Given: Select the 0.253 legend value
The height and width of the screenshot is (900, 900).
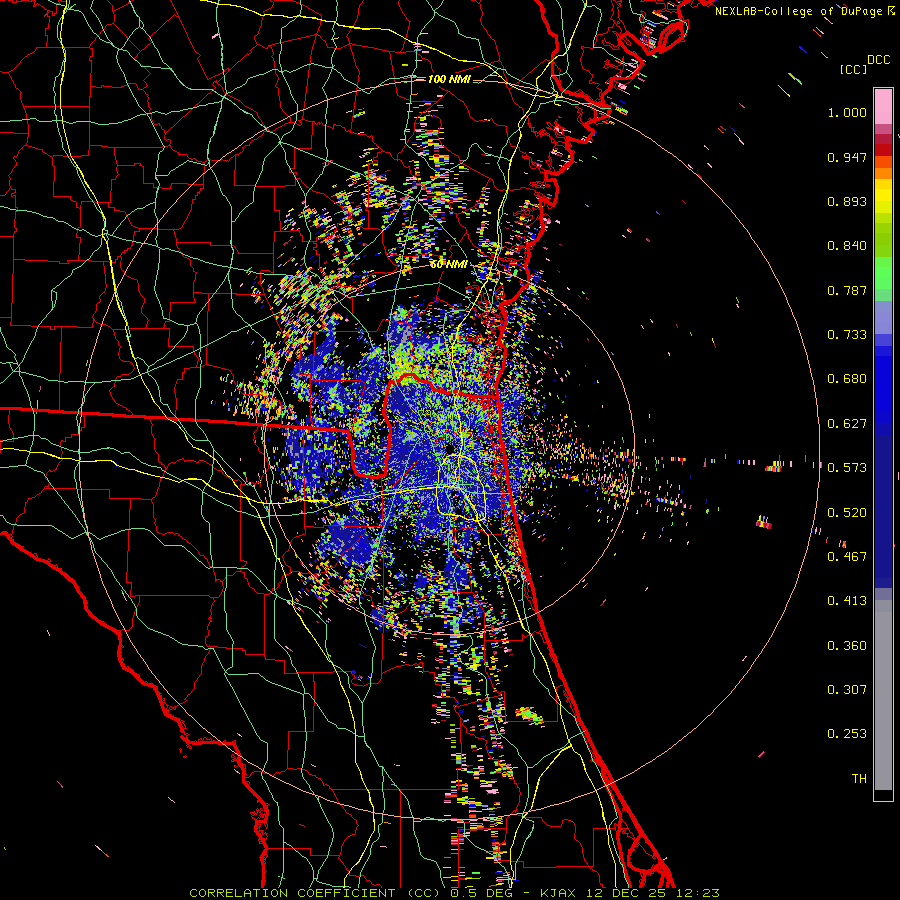Looking at the screenshot, I should (847, 734).
